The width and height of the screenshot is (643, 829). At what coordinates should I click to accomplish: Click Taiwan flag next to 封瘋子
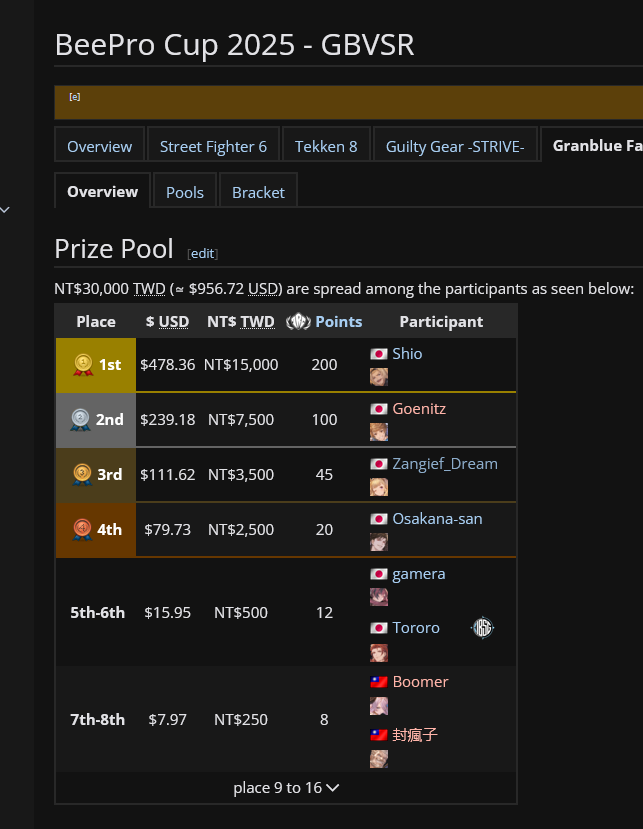click(x=379, y=734)
